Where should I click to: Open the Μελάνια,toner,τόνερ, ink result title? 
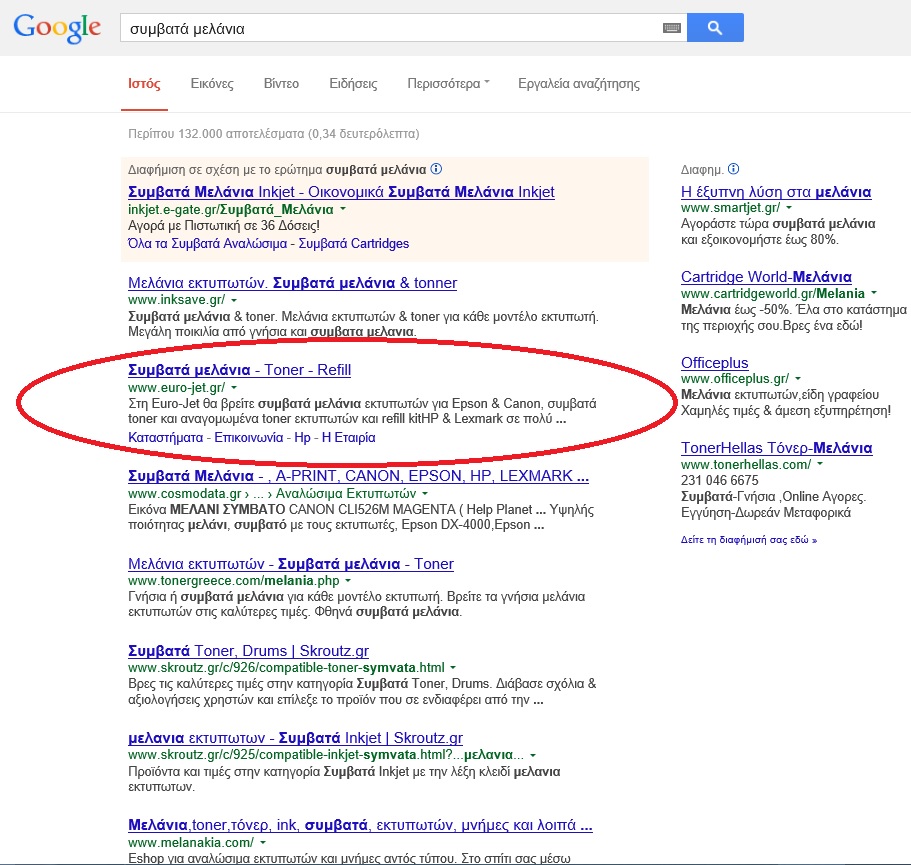coord(360,825)
